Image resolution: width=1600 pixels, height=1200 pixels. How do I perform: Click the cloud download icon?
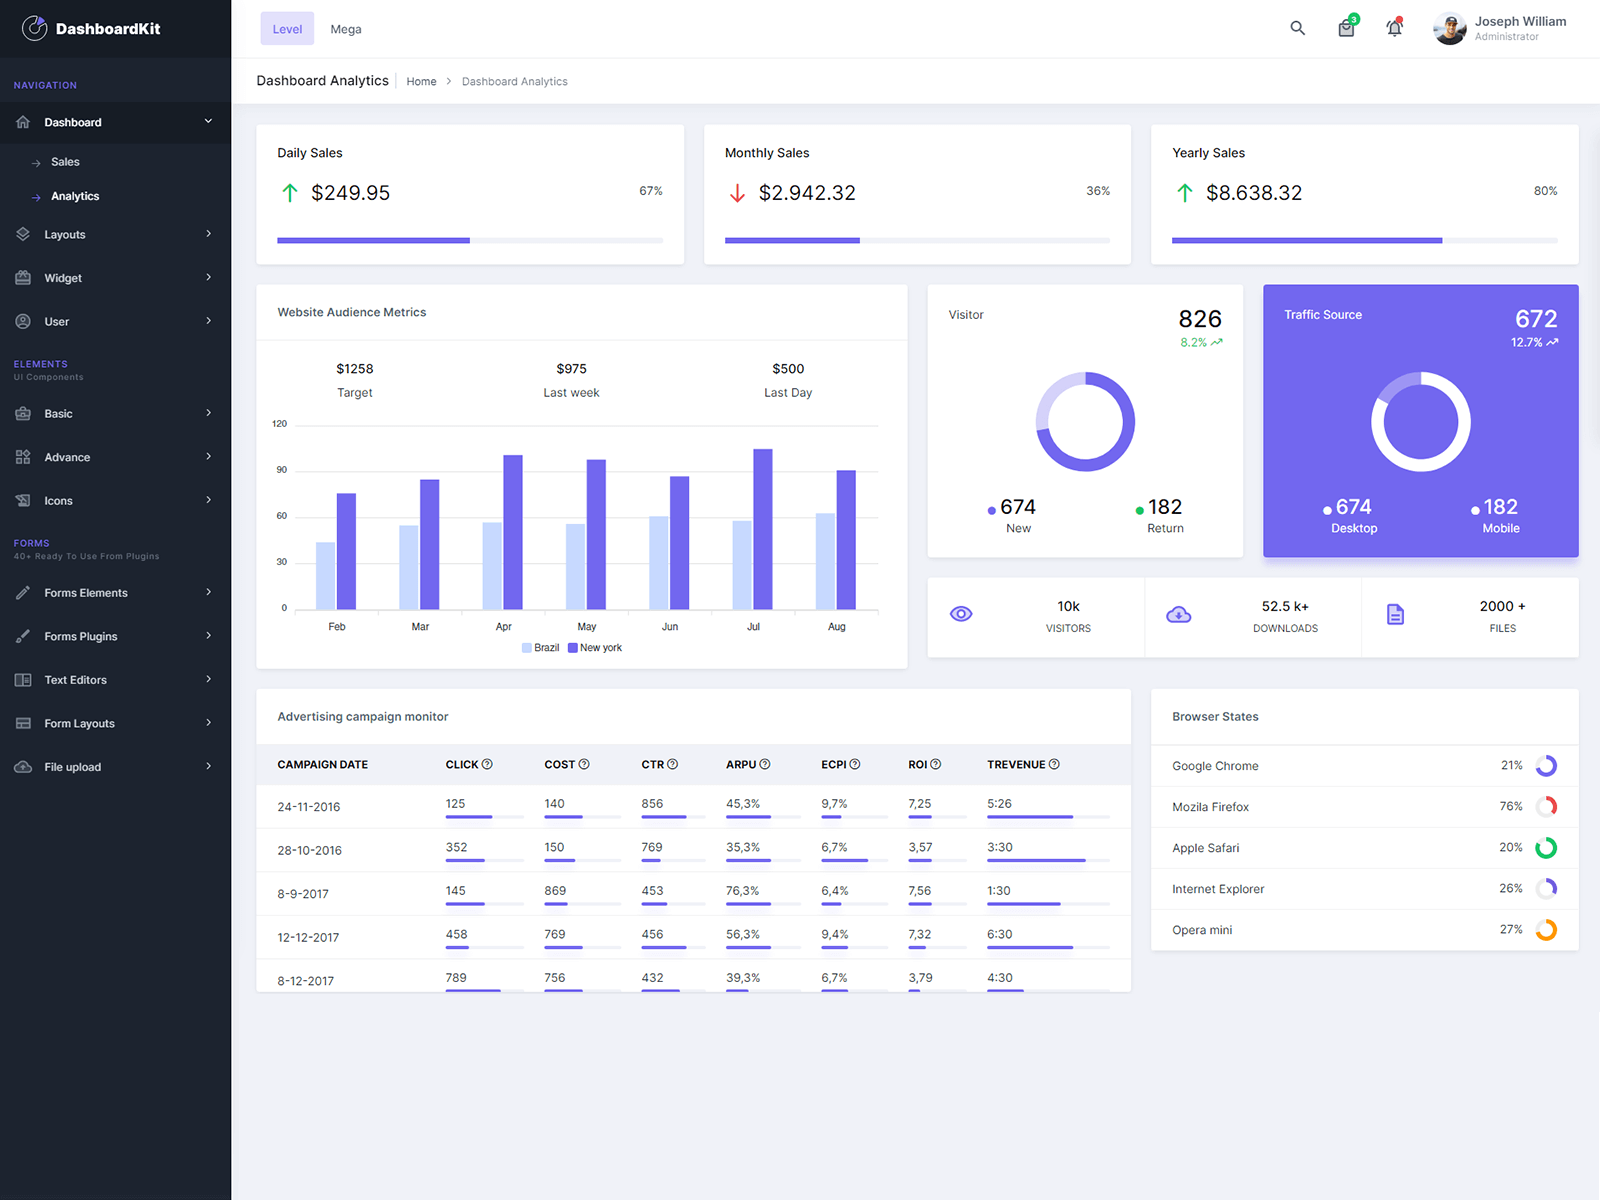(1178, 614)
